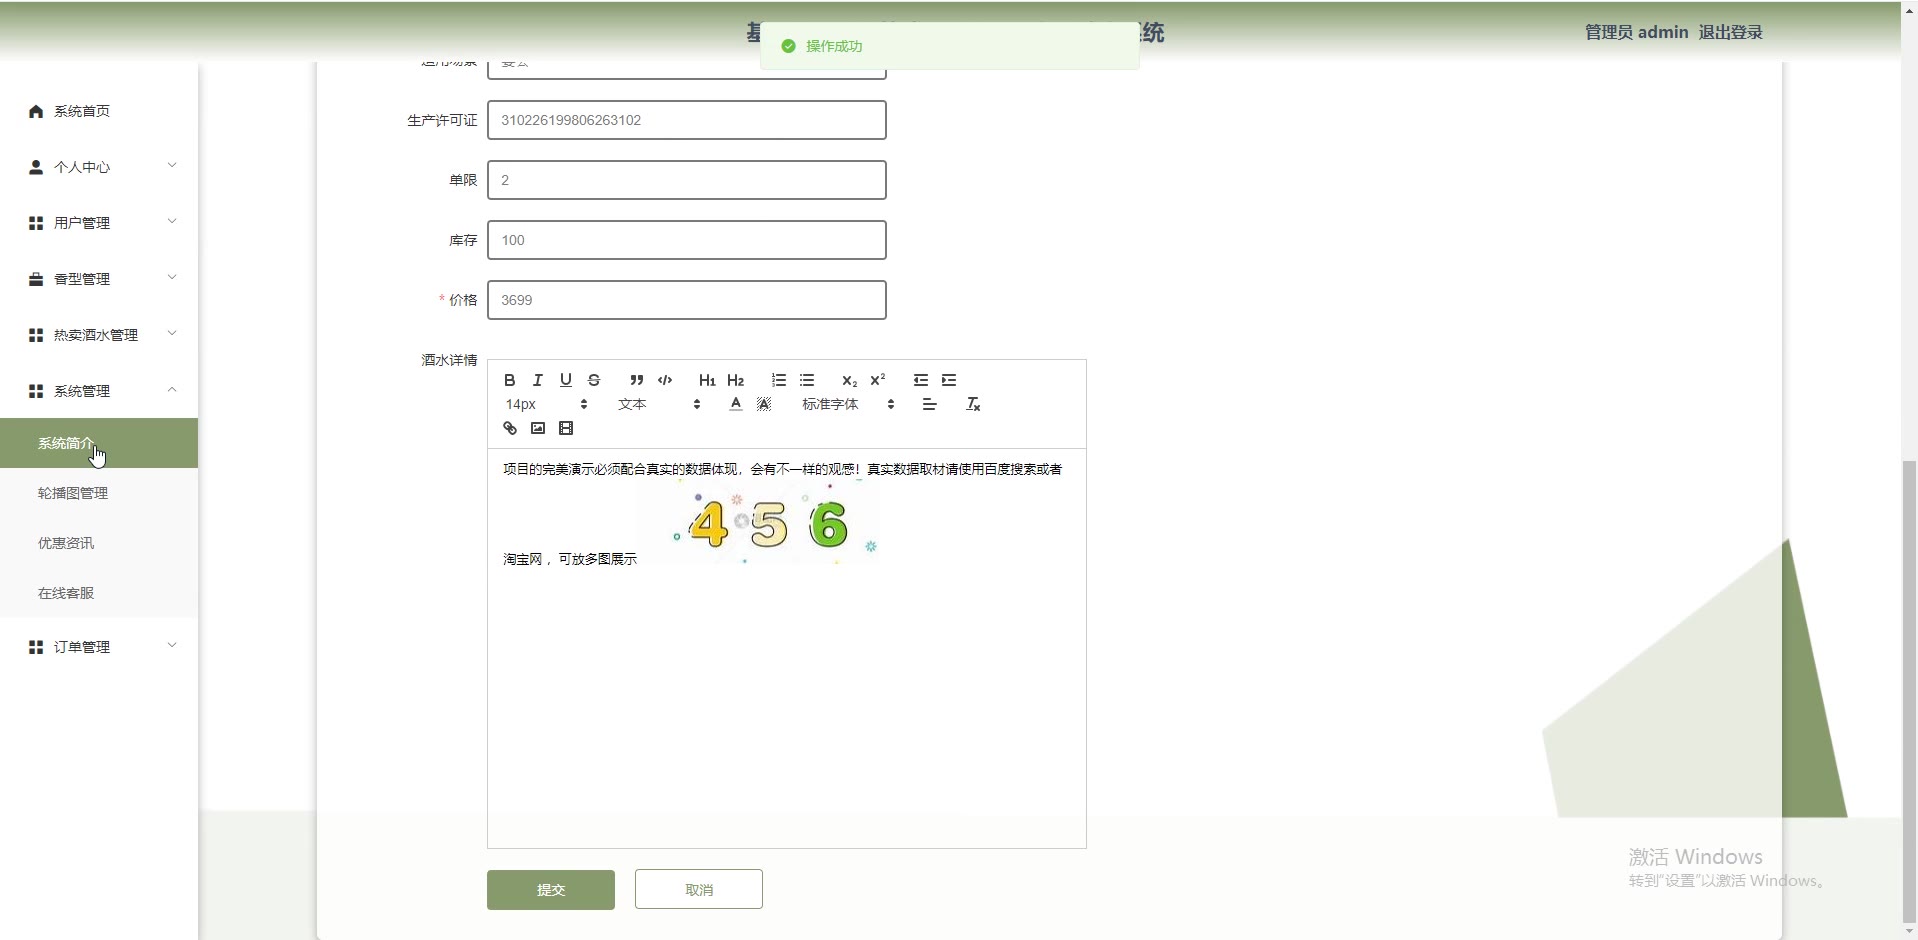This screenshot has width=1918, height=940.
Task: Increase the text indent
Action: click(x=949, y=380)
